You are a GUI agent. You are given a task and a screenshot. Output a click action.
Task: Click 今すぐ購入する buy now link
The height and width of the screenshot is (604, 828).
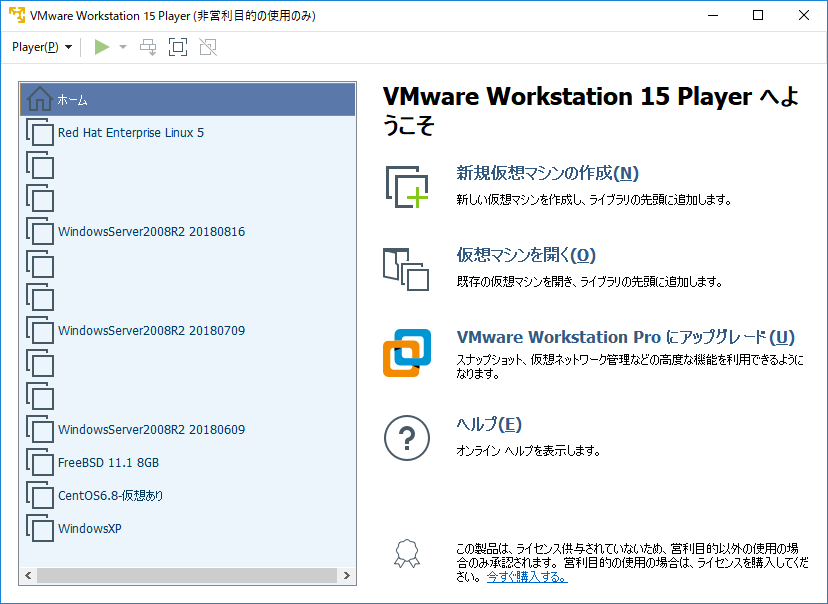pos(527,577)
